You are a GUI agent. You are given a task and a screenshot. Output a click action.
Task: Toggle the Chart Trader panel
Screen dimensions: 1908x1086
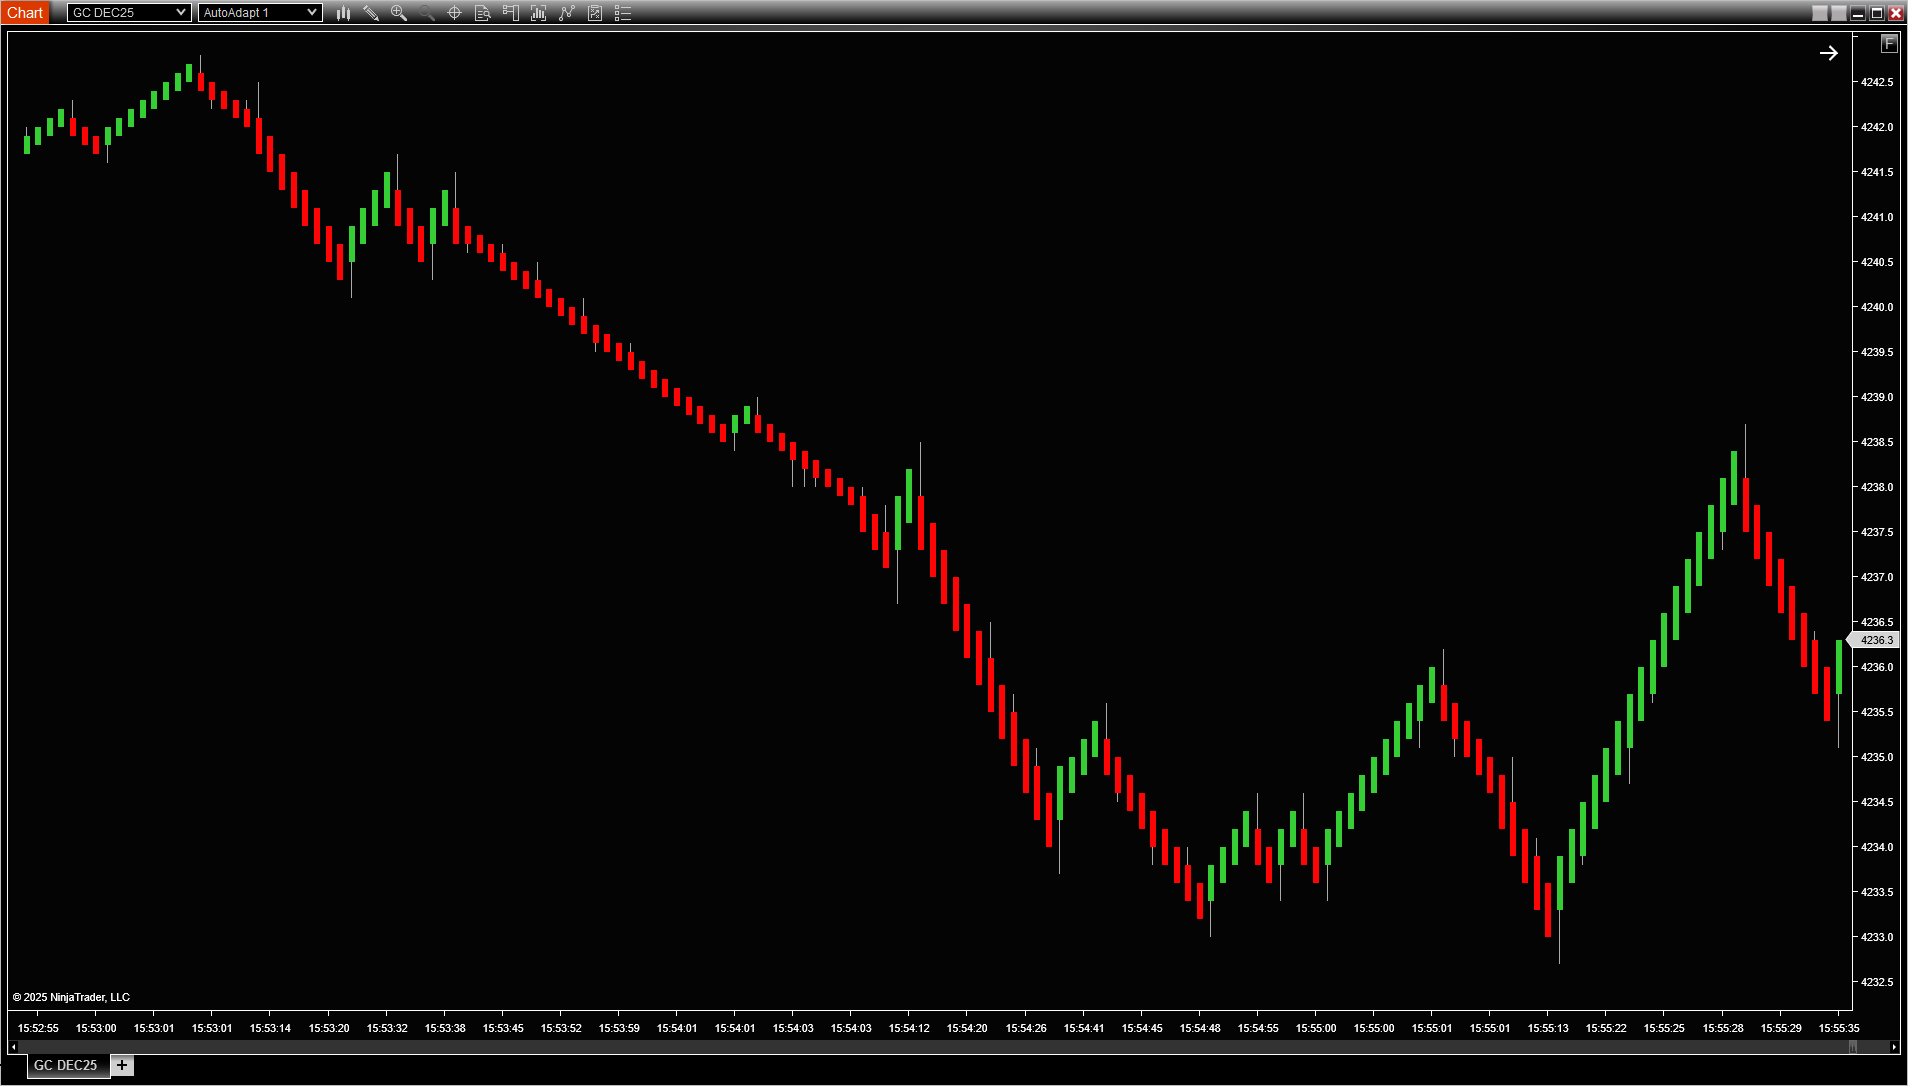coord(511,13)
